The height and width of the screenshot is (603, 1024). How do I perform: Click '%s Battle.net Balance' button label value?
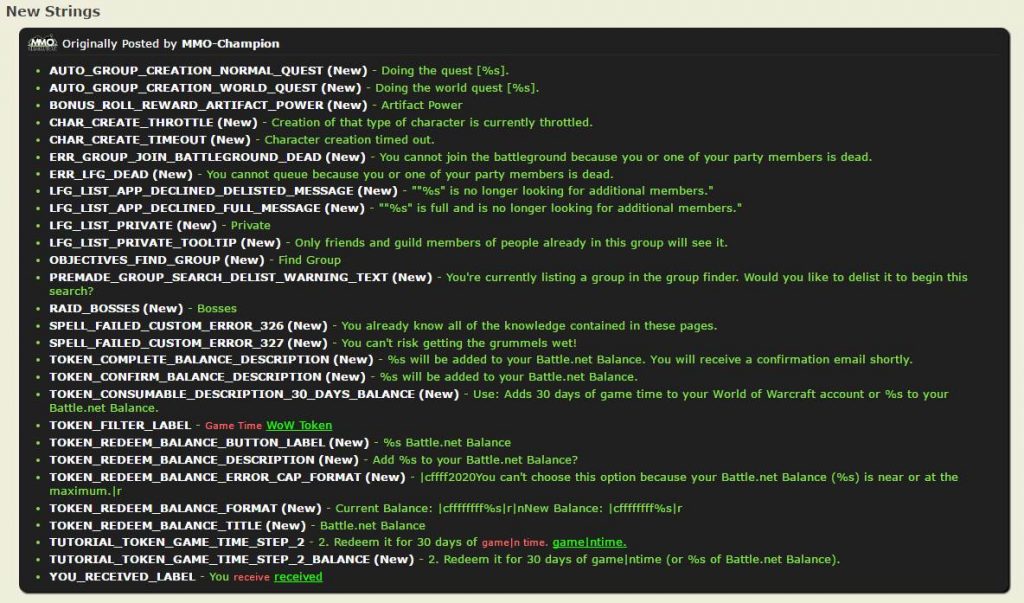(x=447, y=442)
